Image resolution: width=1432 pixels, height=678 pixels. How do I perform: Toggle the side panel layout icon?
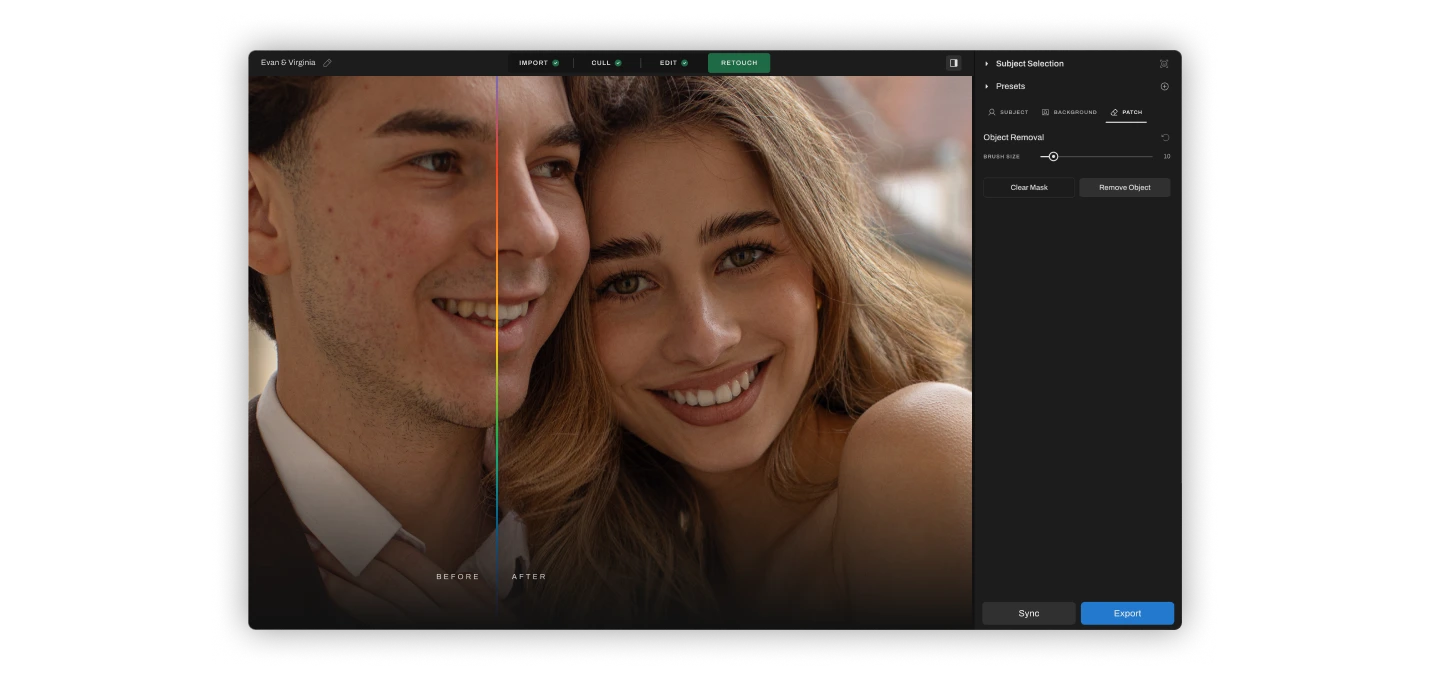(953, 63)
